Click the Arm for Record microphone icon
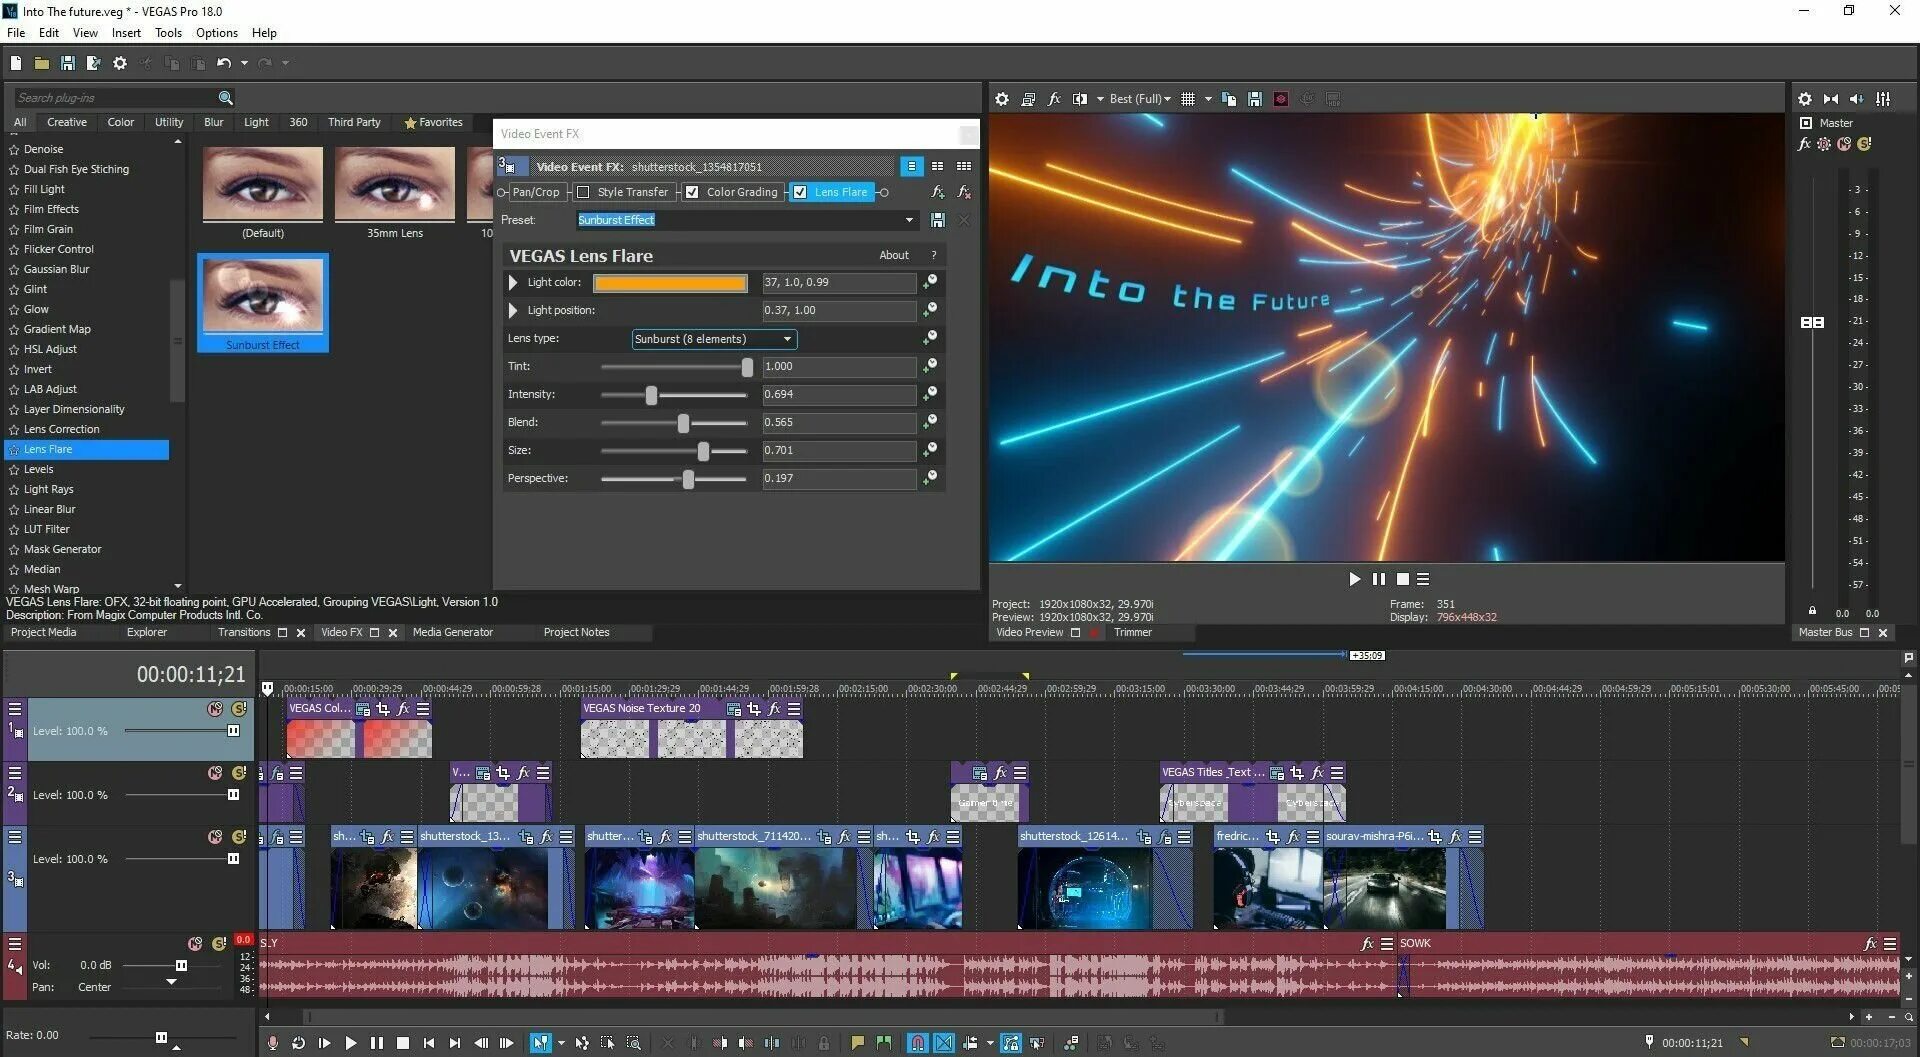1920x1057 pixels. 274,1043
